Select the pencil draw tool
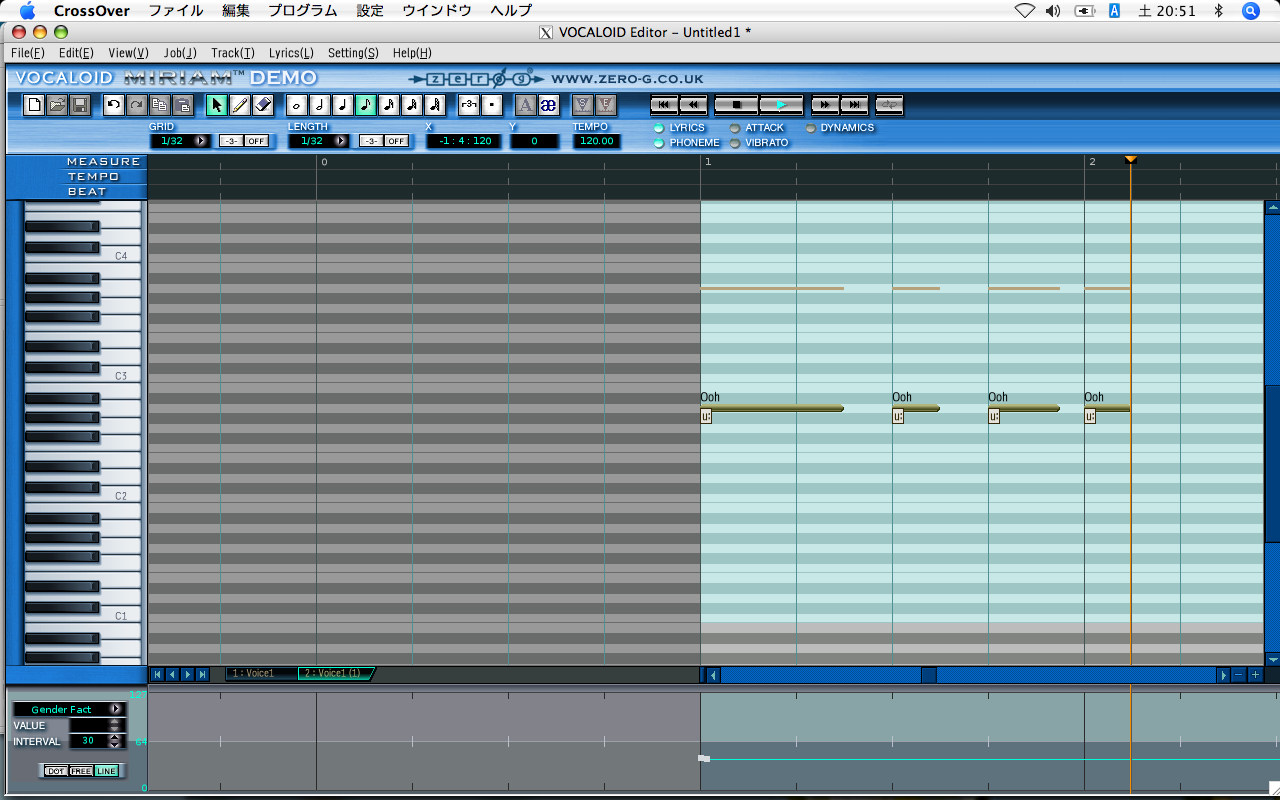This screenshot has width=1280, height=800. click(x=240, y=105)
